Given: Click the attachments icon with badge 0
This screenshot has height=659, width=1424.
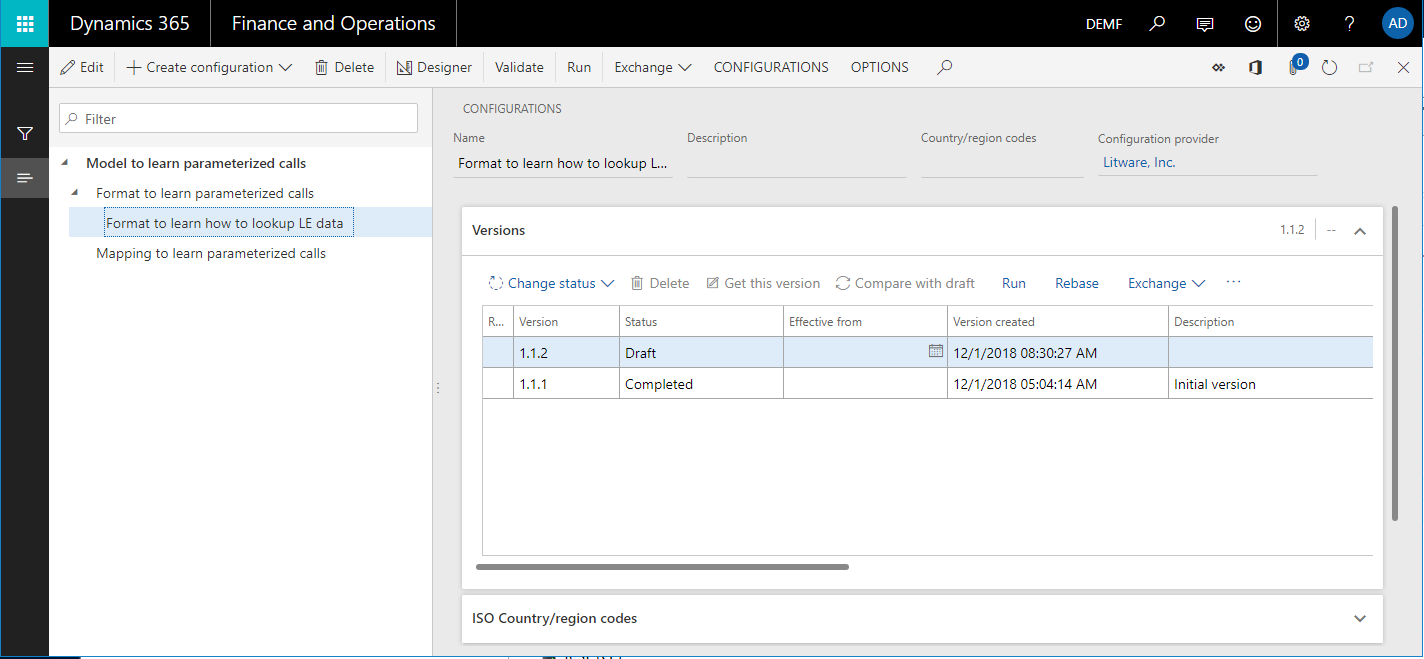Looking at the screenshot, I should pyautogui.click(x=1295, y=66).
